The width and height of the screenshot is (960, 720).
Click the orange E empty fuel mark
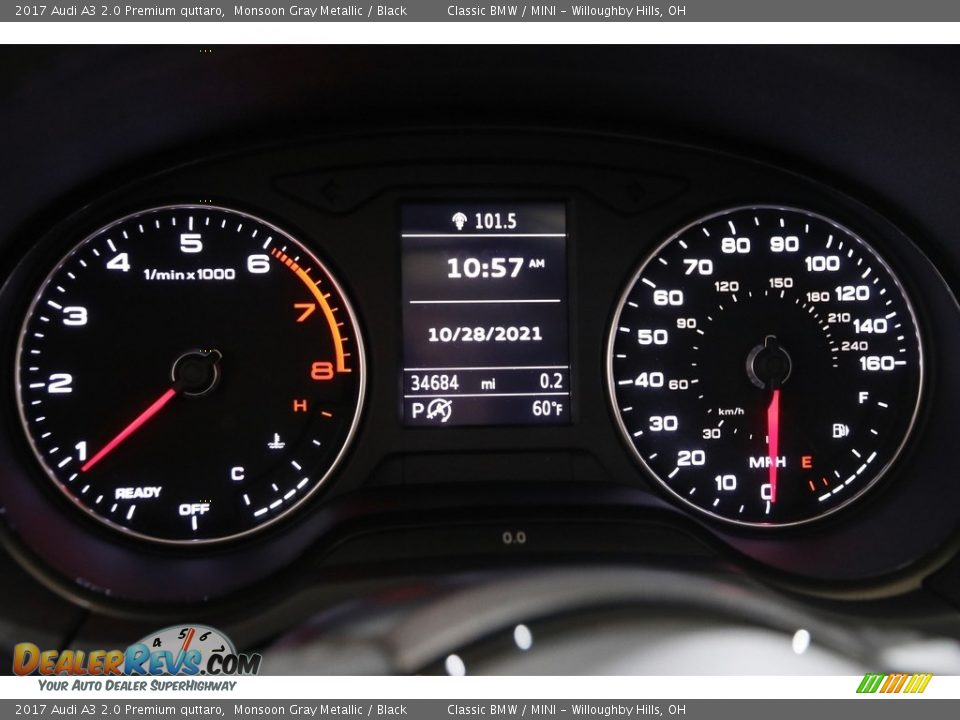click(x=806, y=462)
